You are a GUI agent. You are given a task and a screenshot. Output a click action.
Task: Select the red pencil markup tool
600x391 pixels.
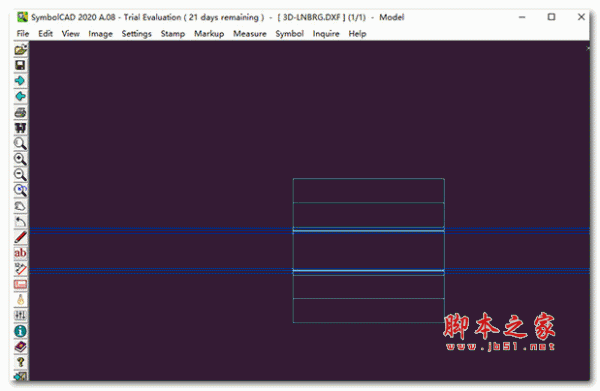pyautogui.click(x=21, y=238)
